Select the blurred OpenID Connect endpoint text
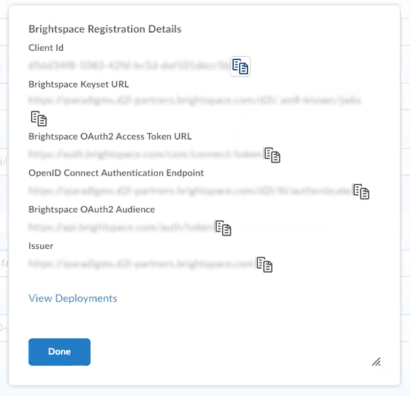Image resolution: width=410 pixels, height=396 pixels. [190, 190]
